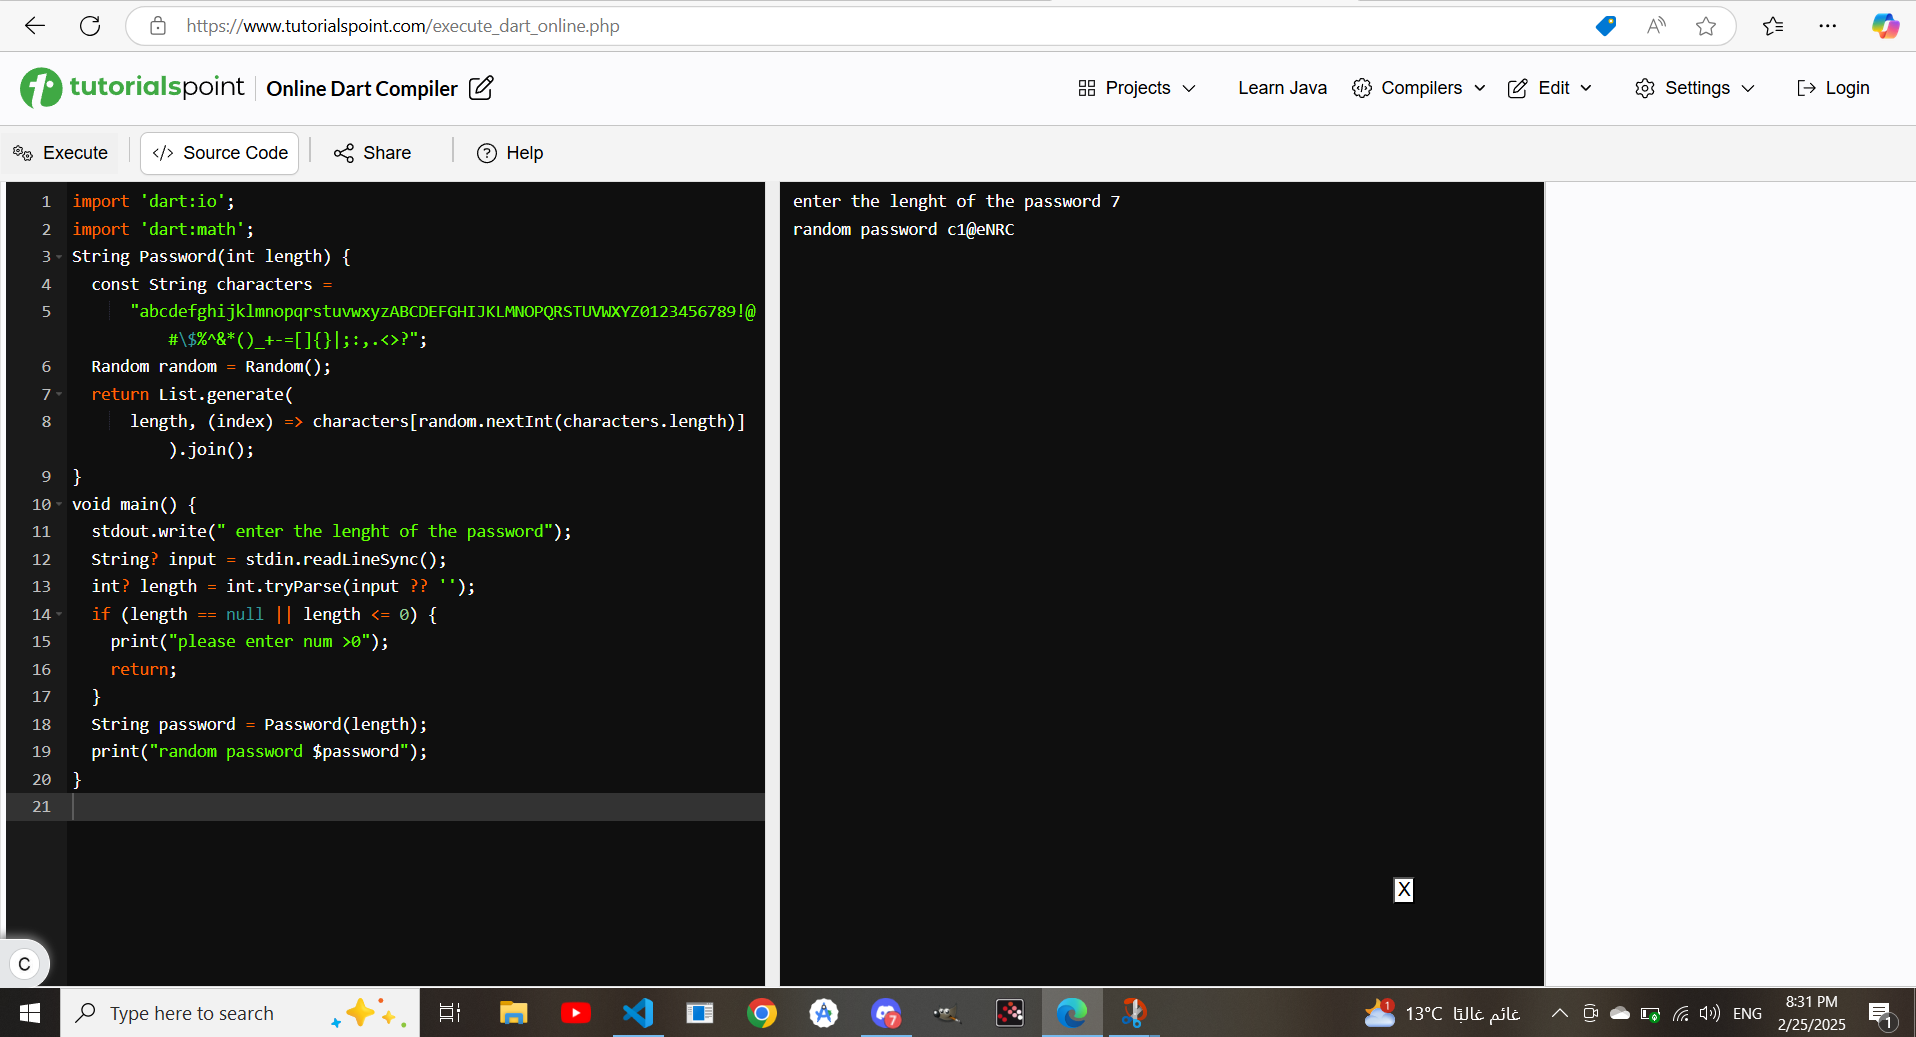Screen dimensions: 1916x1037
Task: Expand the Edit dropdown menu
Action: tap(1549, 88)
